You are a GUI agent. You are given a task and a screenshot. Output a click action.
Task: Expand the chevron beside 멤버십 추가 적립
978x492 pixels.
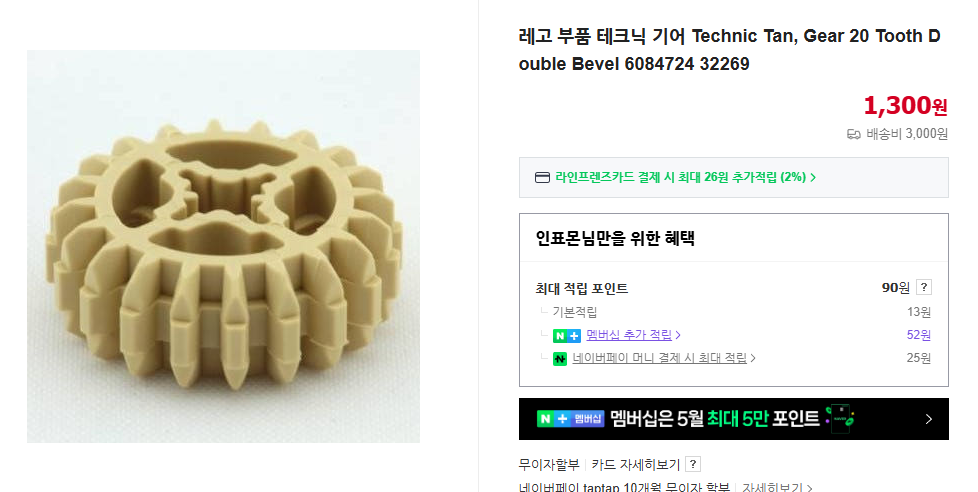click(x=678, y=335)
